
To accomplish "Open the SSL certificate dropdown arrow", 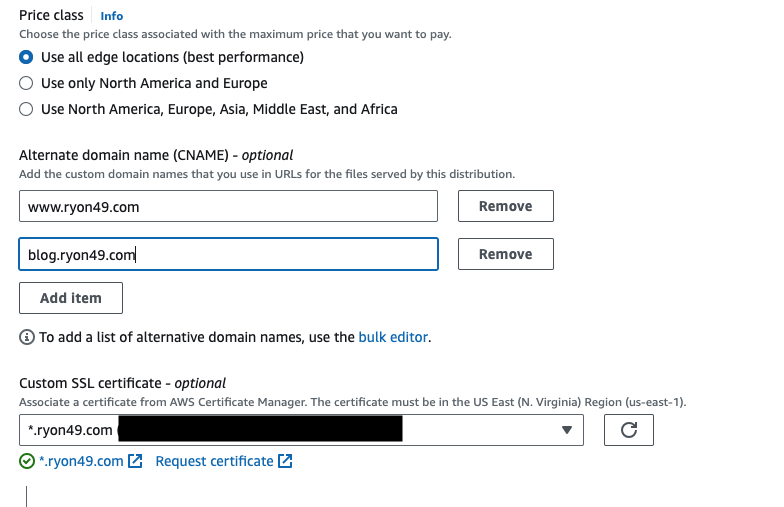I will click(566, 430).
